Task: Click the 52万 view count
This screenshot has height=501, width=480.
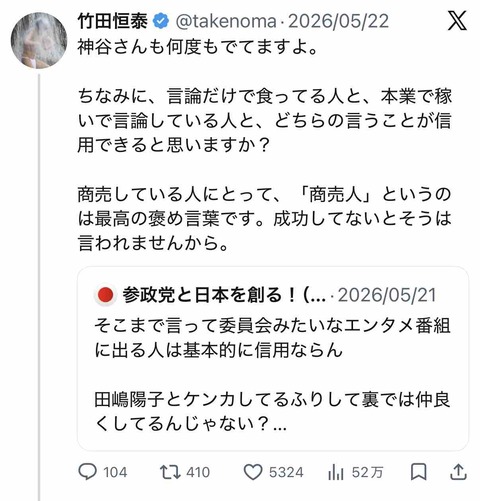Action: (367, 472)
